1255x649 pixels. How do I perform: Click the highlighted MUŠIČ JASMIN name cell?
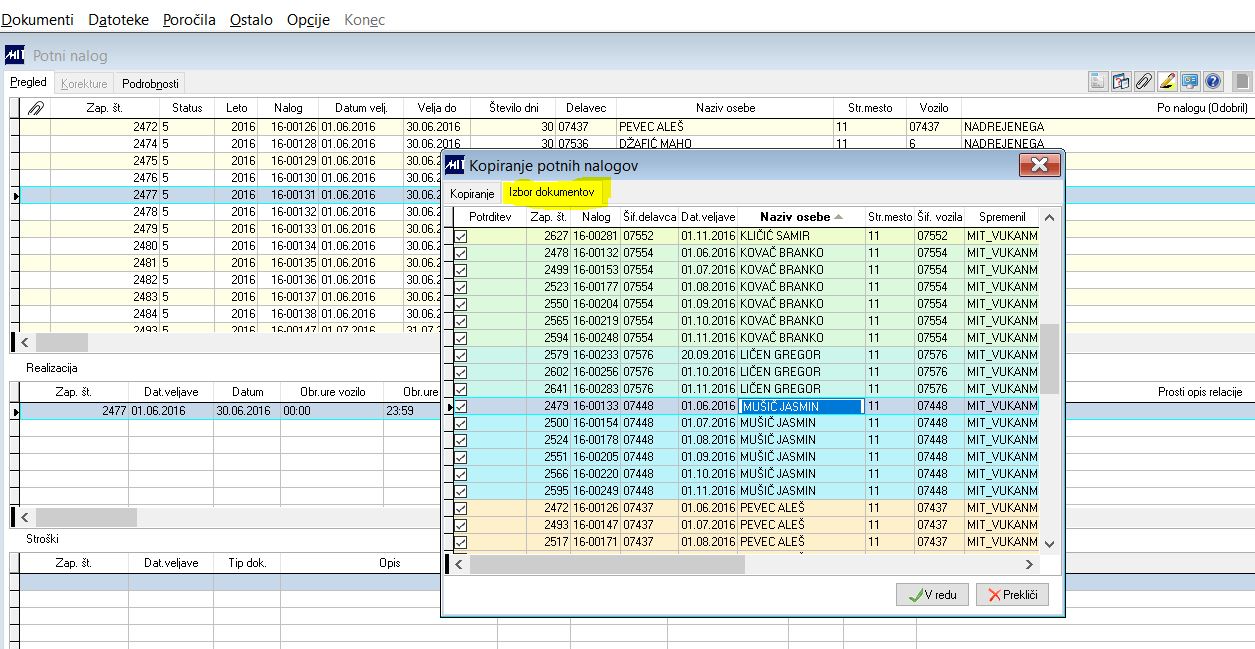click(800, 406)
